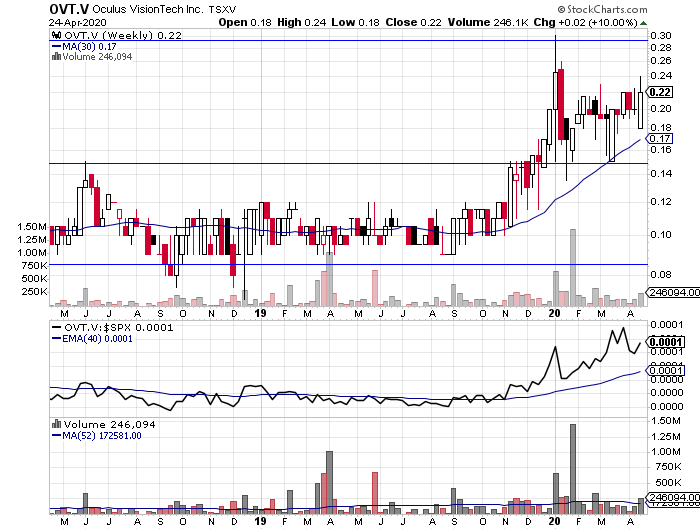The image size is (700, 530).
Task: Click the Volume 246,094 bottom-panel legend
Action: tap(109, 424)
